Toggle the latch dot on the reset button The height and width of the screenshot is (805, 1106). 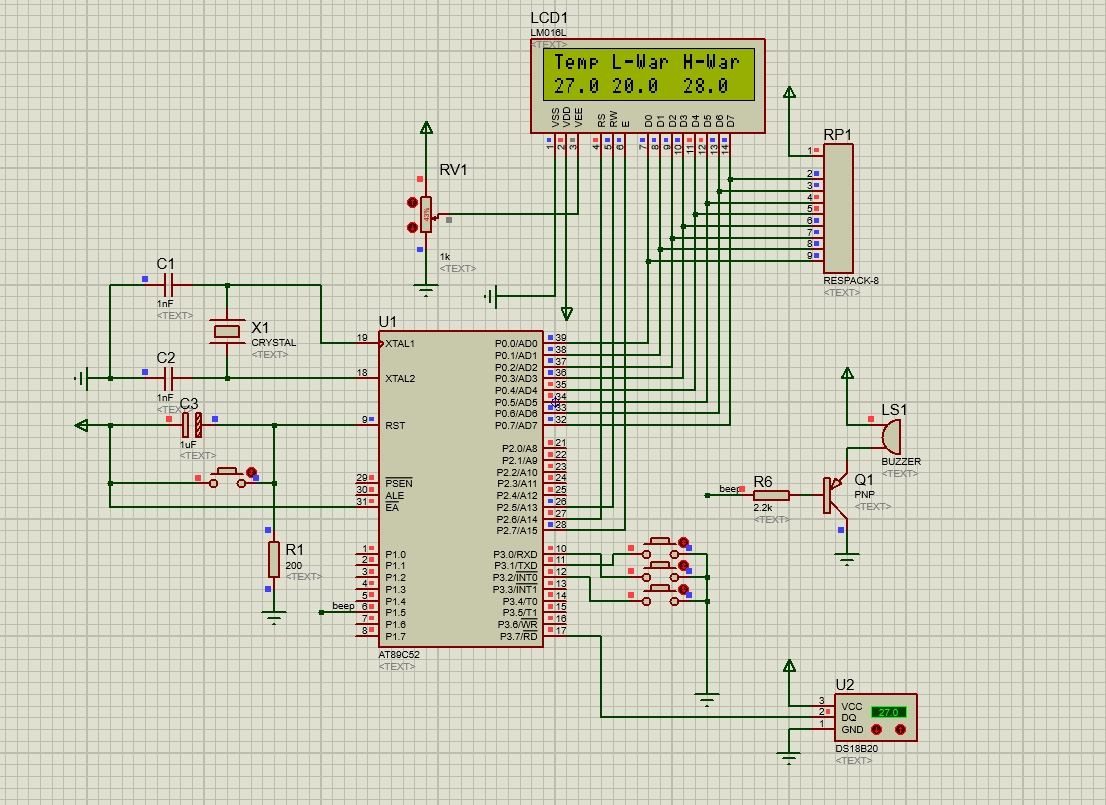pyautogui.click(x=252, y=472)
